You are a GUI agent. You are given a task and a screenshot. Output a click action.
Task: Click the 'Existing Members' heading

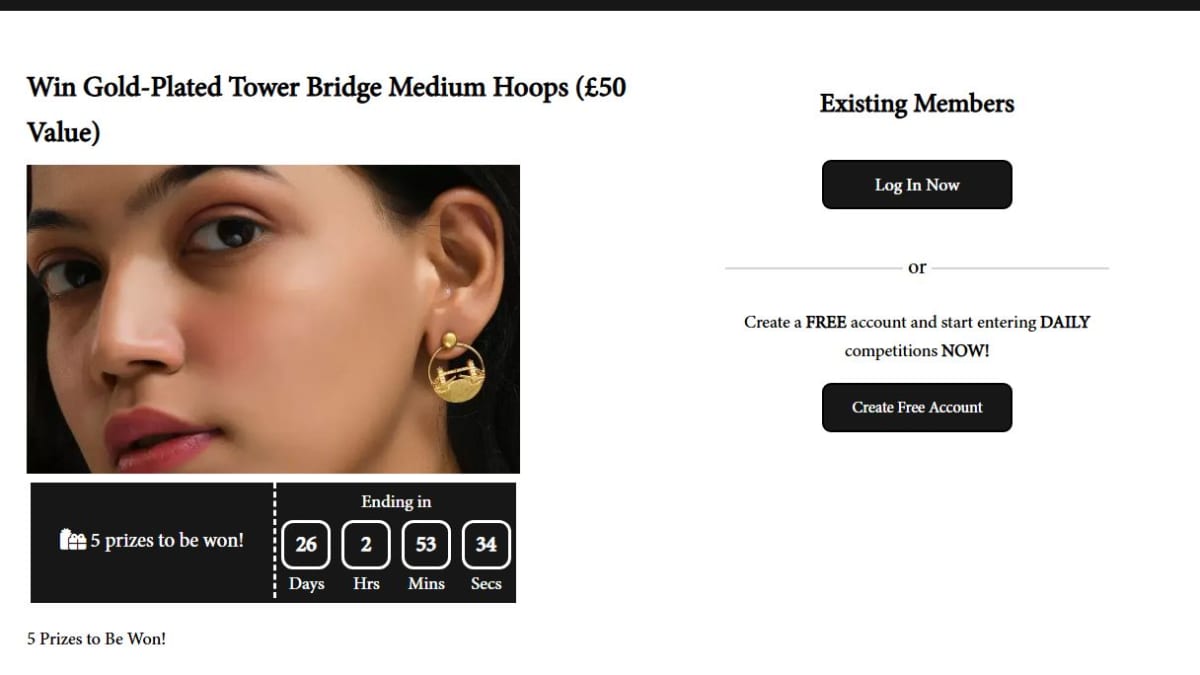coord(917,104)
